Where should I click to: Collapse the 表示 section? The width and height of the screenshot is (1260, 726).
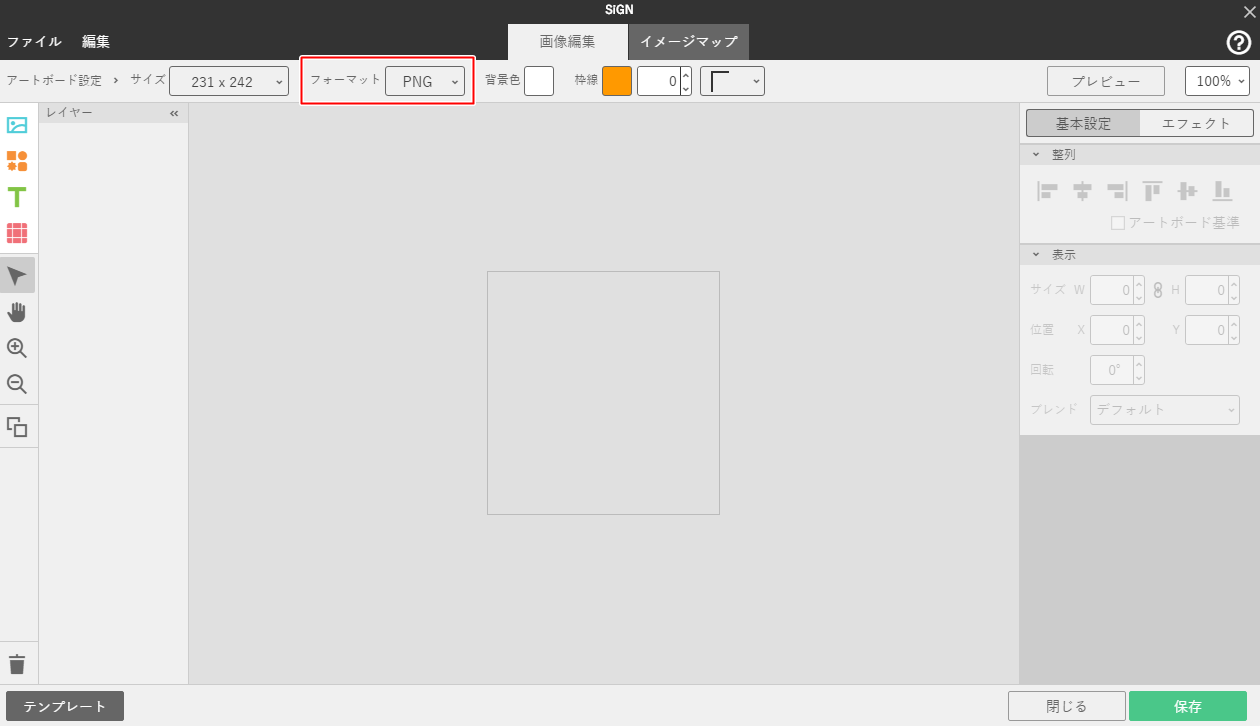tap(1036, 255)
